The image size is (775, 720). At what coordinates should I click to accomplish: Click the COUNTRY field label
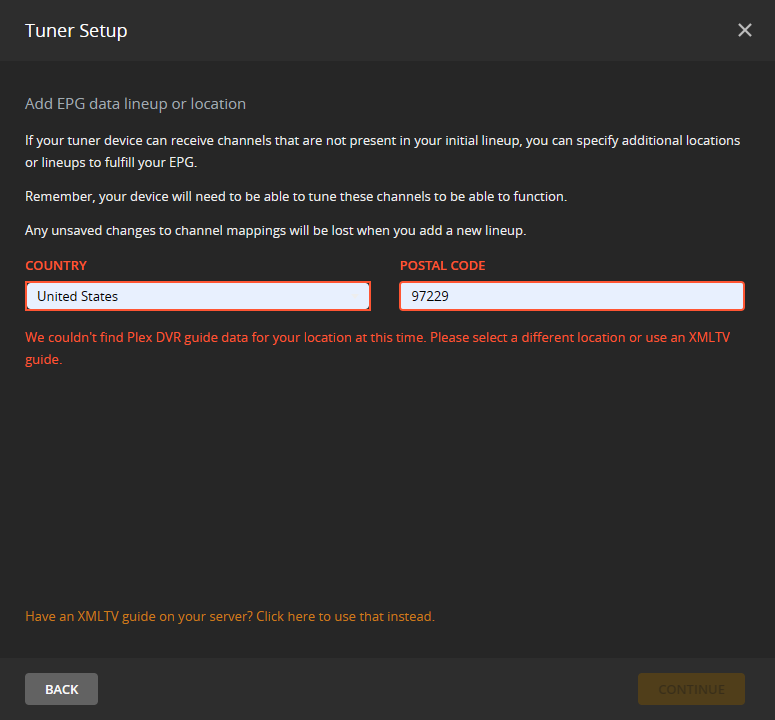56,266
